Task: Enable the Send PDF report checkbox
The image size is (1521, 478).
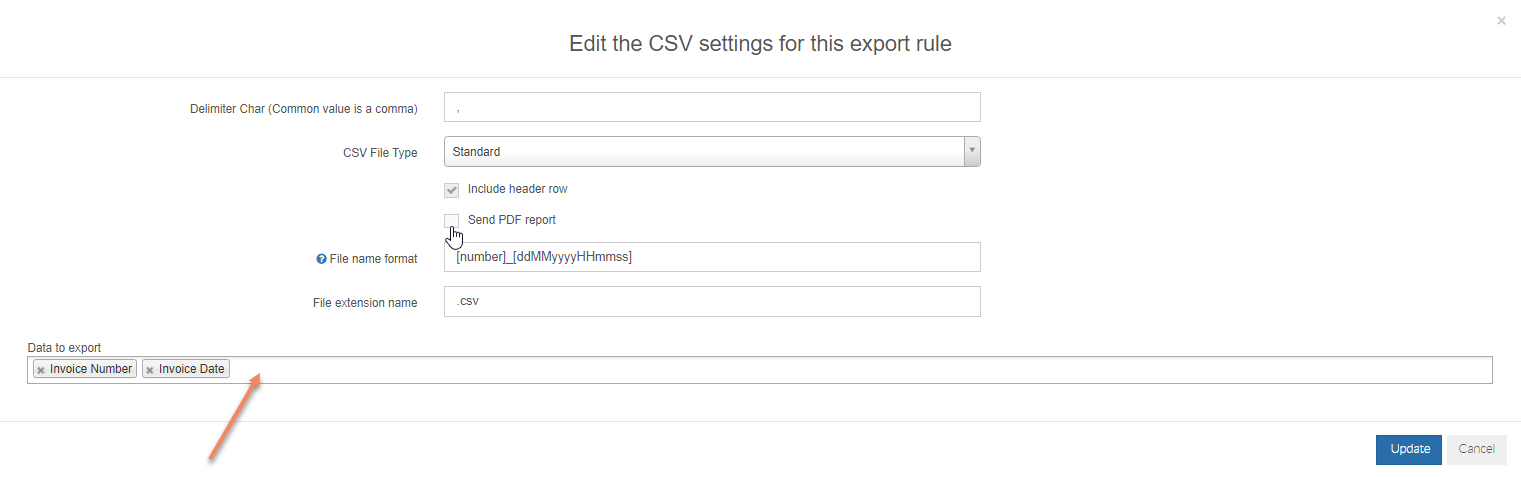Action: [452, 220]
